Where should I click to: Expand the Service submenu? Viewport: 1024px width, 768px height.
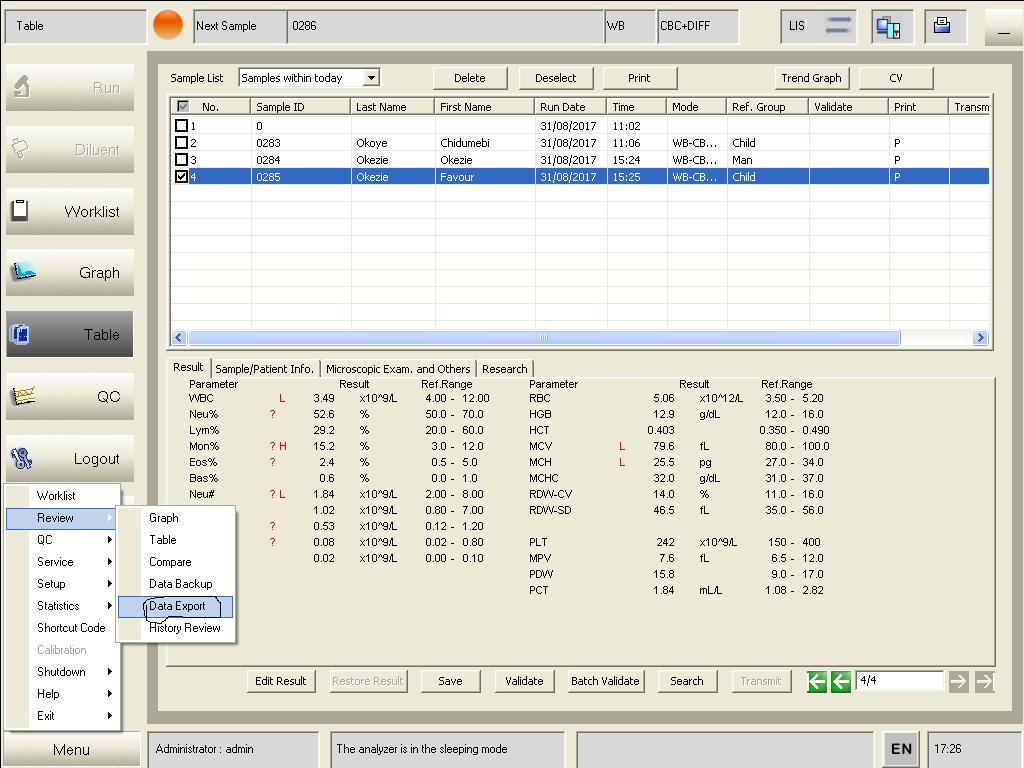pos(109,562)
